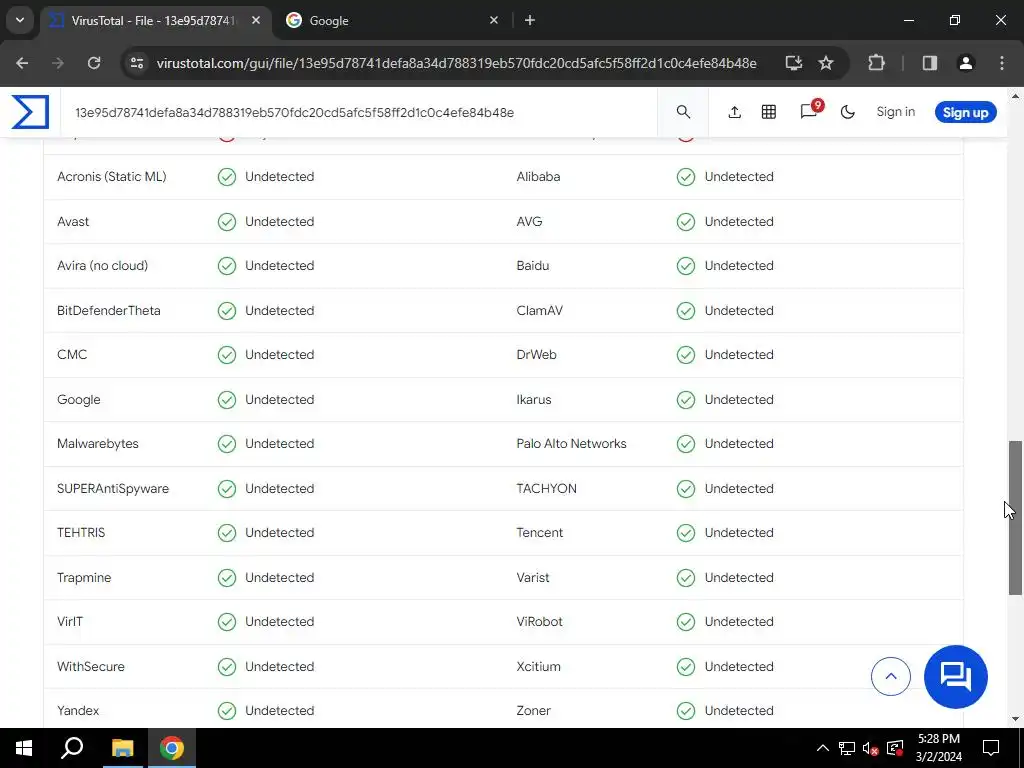Viewport: 1024px width, 768px height.
Task: Show hidden system tray icons
Action: pyautogui.click(x=823, y=748)
